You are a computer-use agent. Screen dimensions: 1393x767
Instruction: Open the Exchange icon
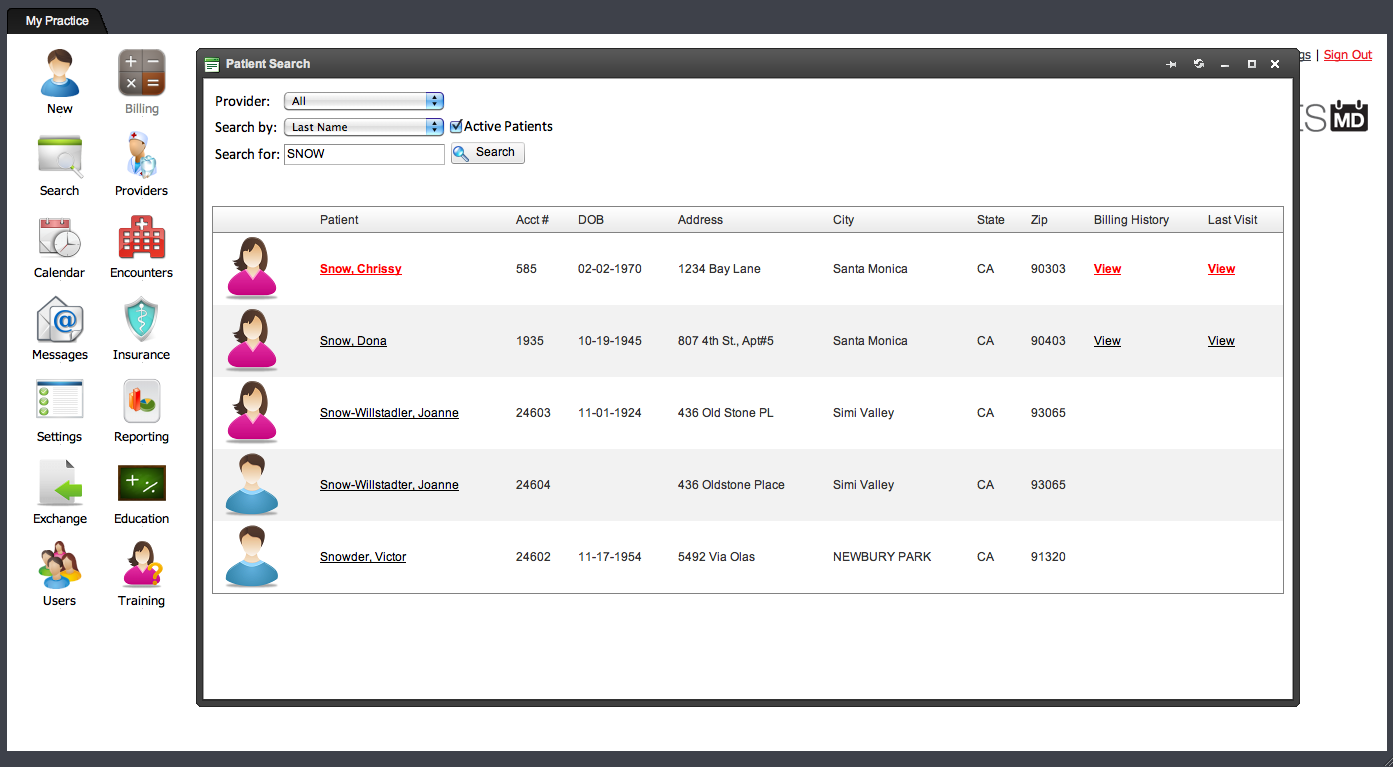[x=59, y=484]
